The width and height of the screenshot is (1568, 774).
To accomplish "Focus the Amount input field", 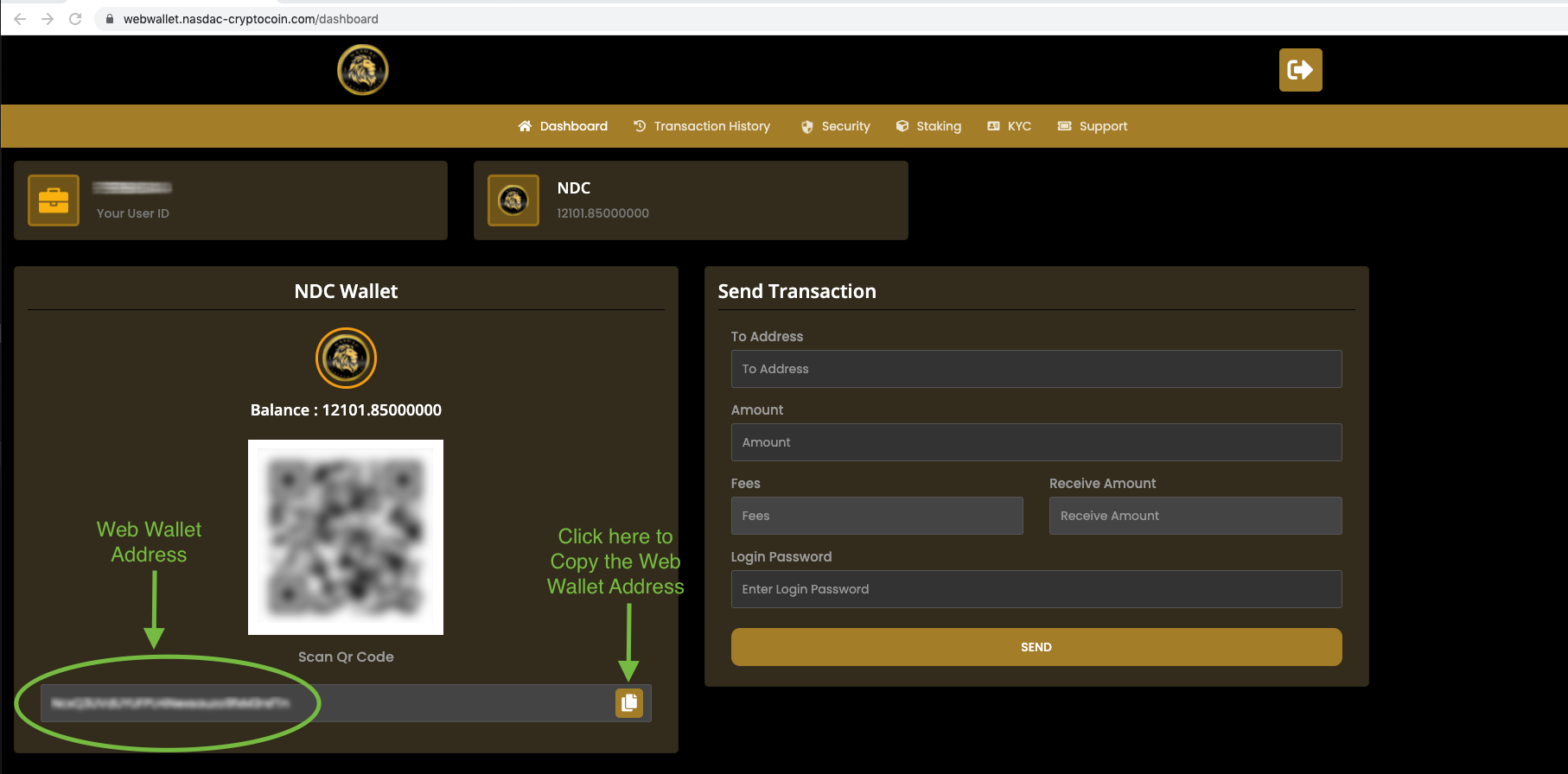I will [x=1036, y=442].
